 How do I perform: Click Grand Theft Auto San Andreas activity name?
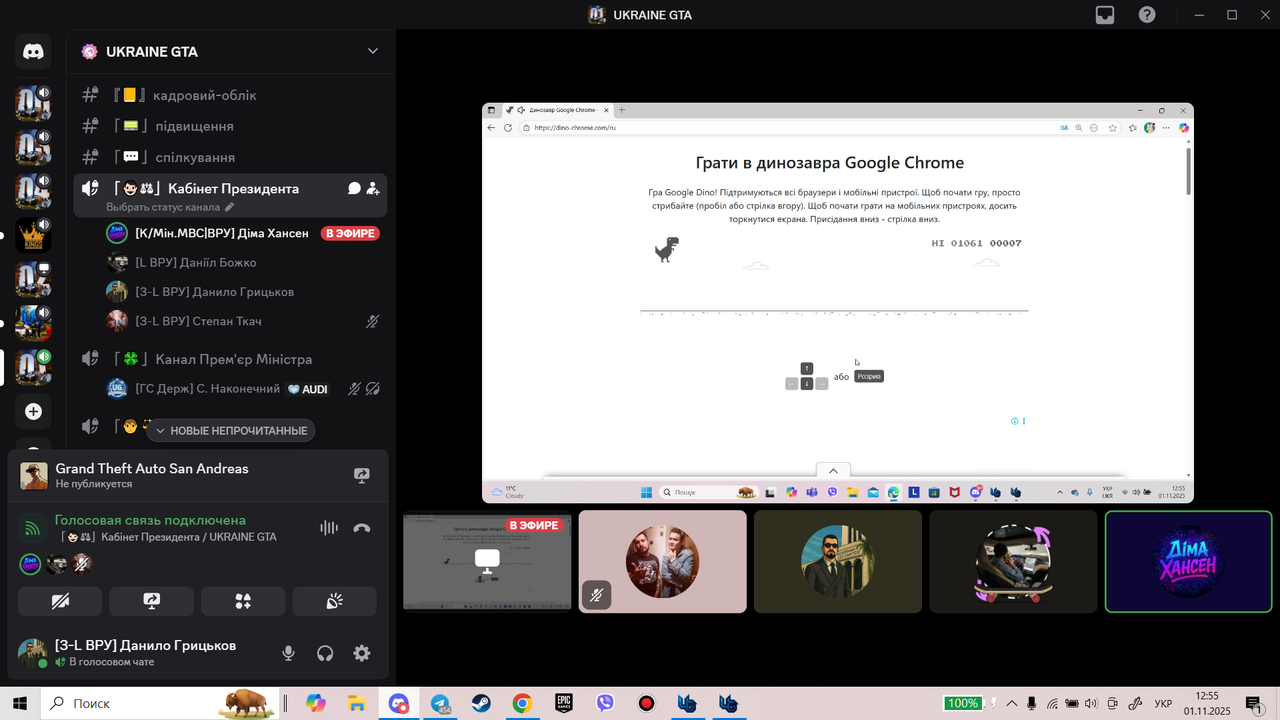pyautogui.click(x=152, y=468)
